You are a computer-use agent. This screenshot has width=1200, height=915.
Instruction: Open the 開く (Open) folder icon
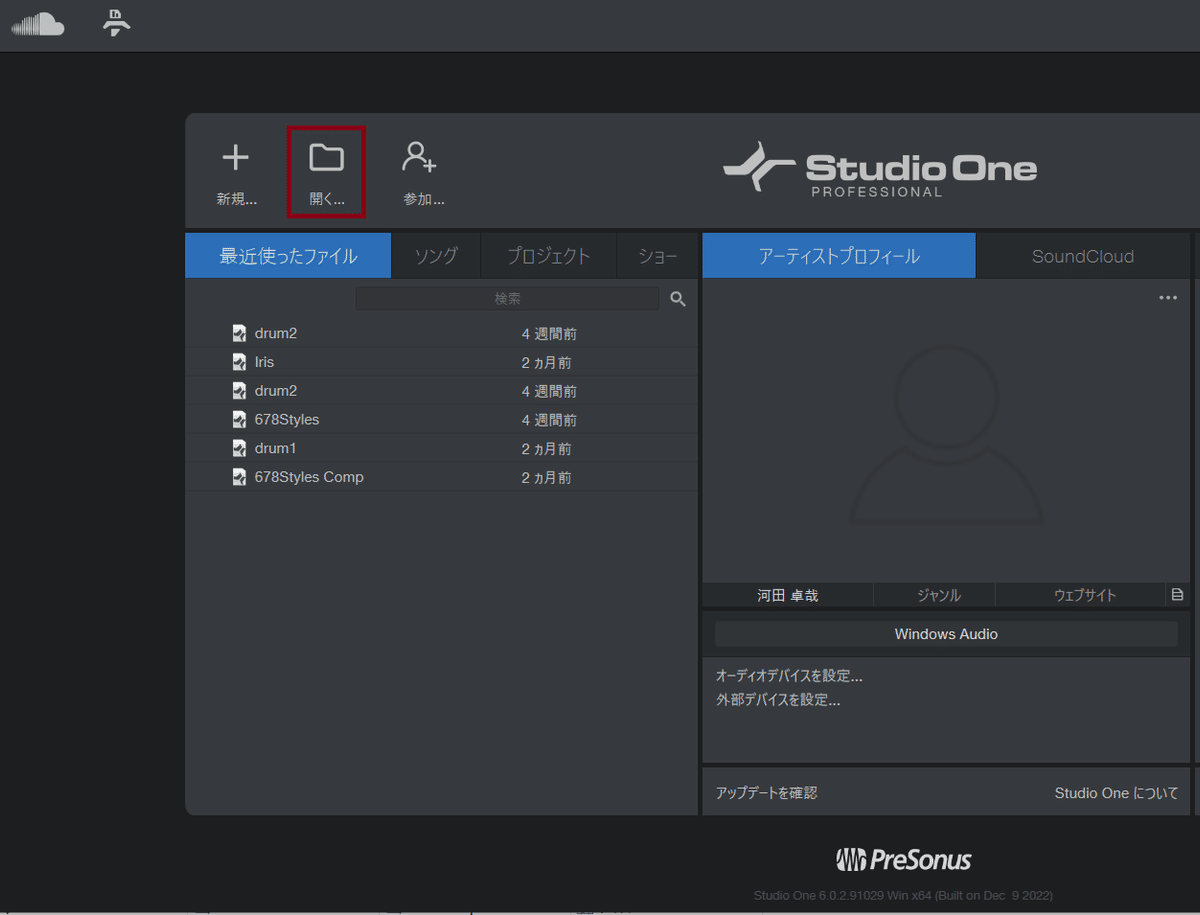326,158
